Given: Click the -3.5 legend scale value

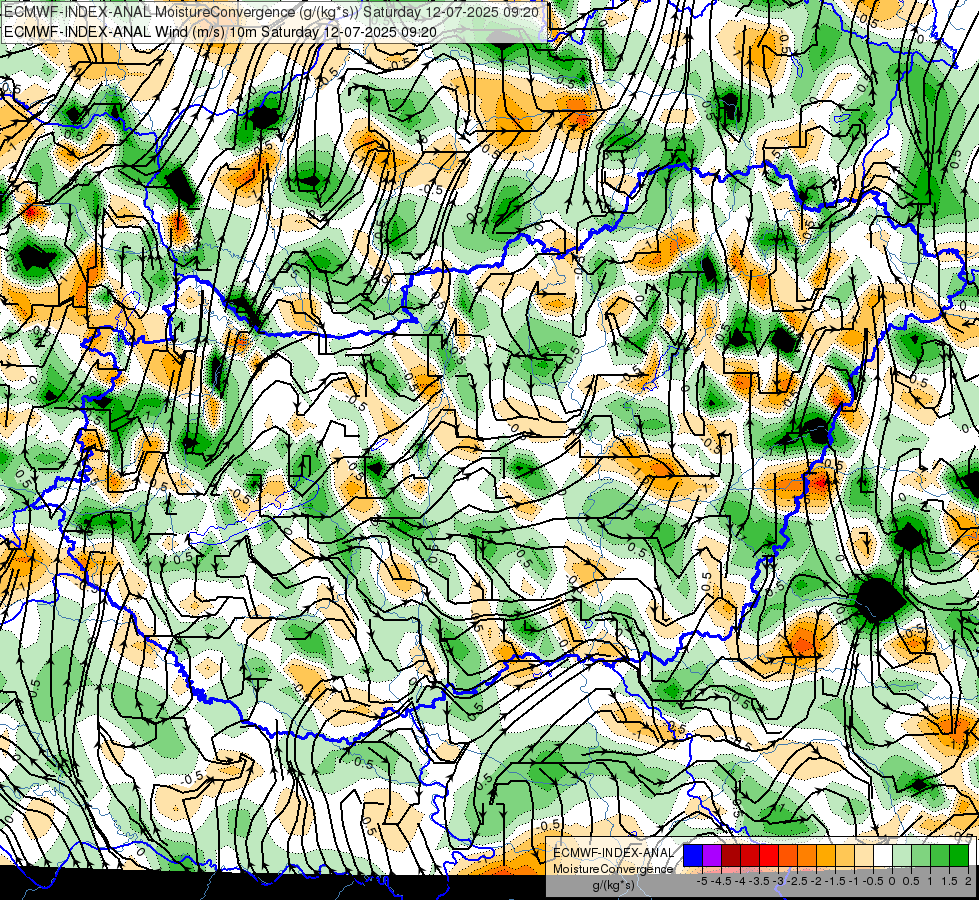Looking at the screenshot, I should tap(759, 881).
